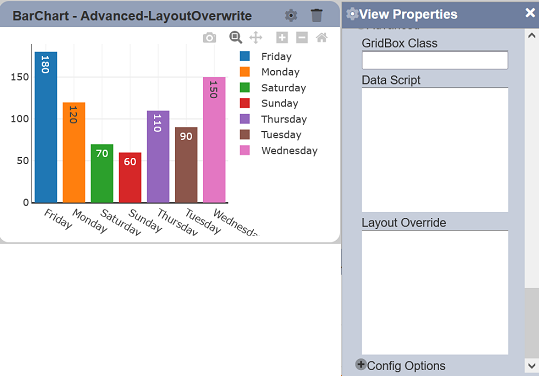
Task: Focus the Layout Override text area
Action: [435, 292]
